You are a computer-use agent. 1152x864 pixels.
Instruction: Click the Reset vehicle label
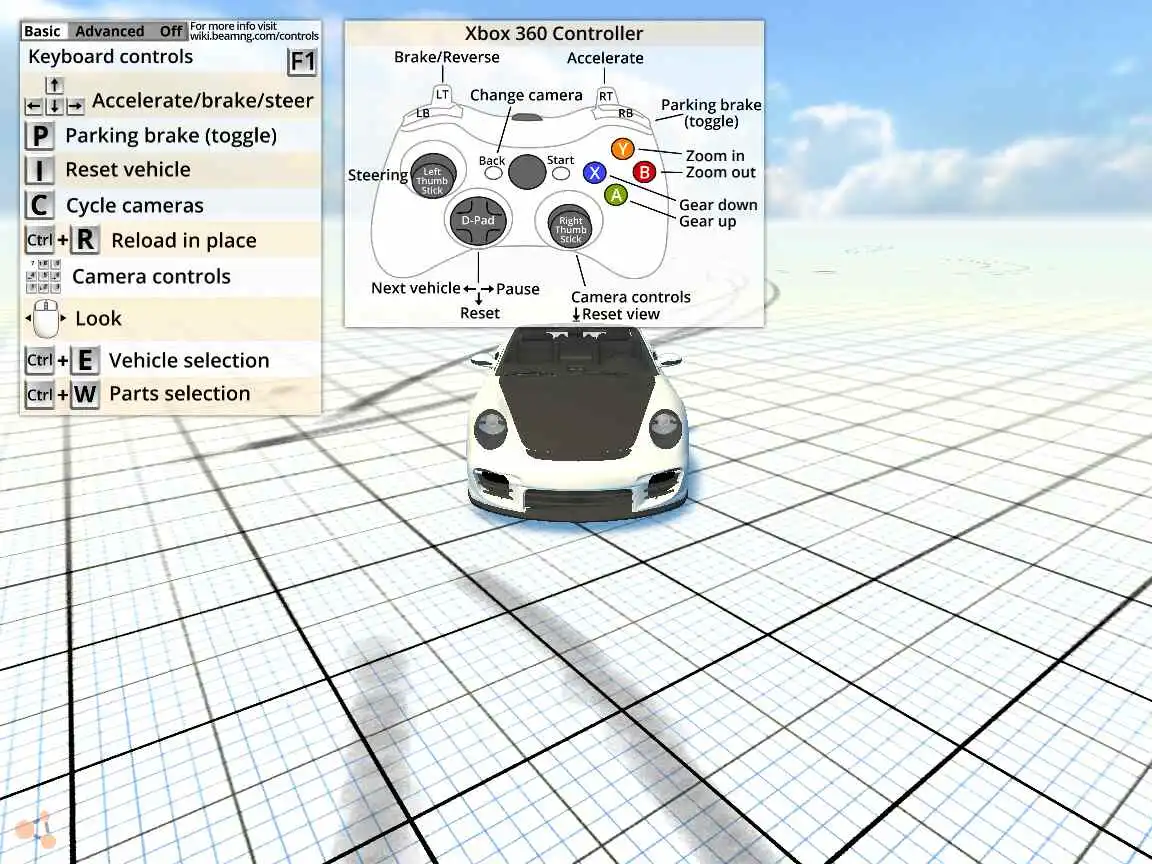point(128,170)
